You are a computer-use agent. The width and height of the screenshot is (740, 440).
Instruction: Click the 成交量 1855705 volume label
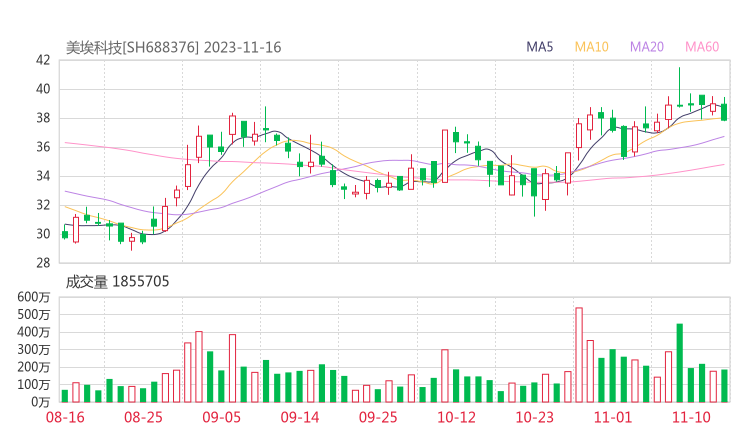point(117,282)
